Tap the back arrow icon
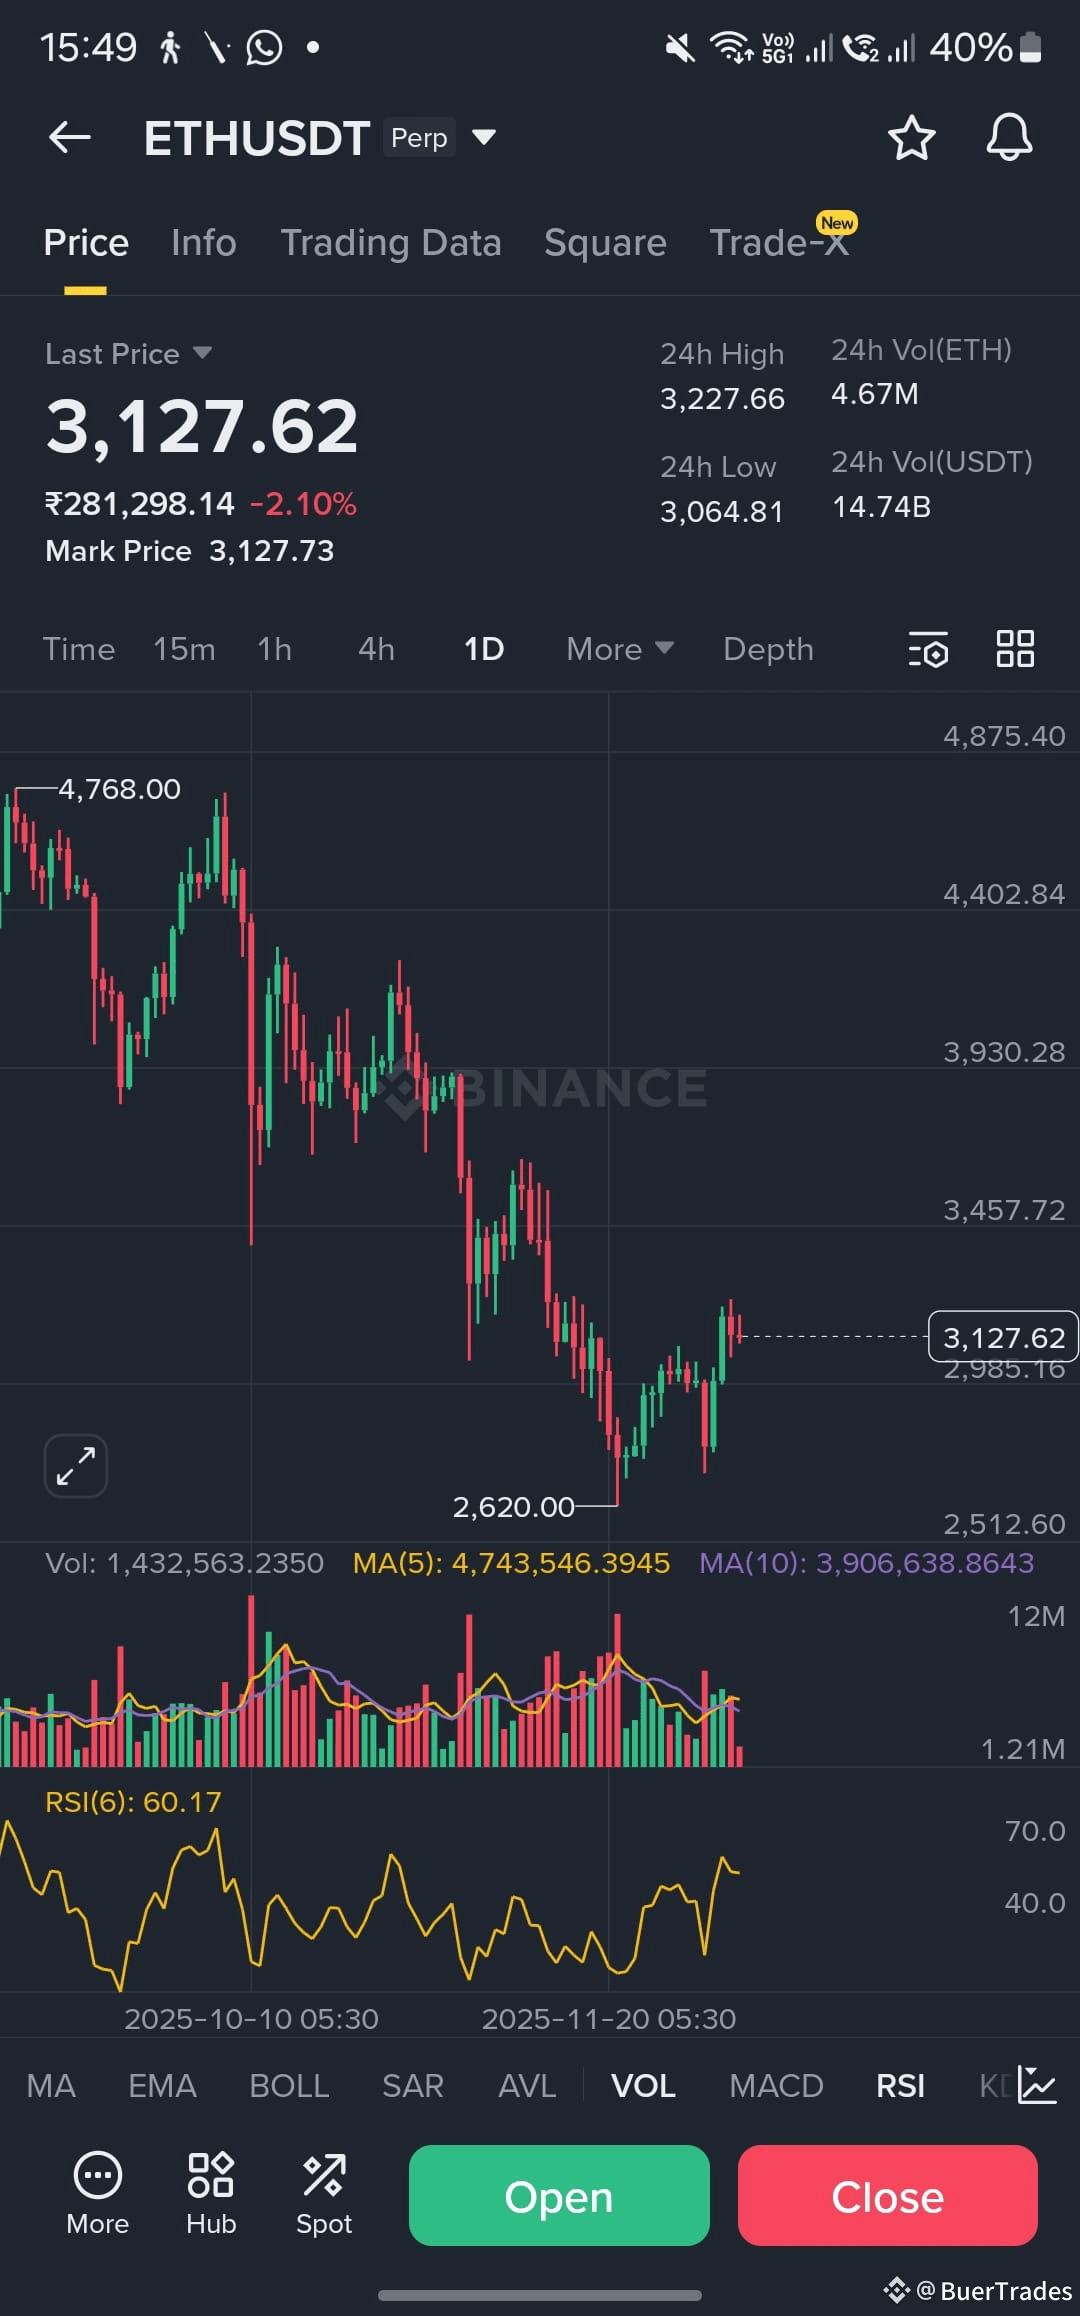 click(70, 137)
